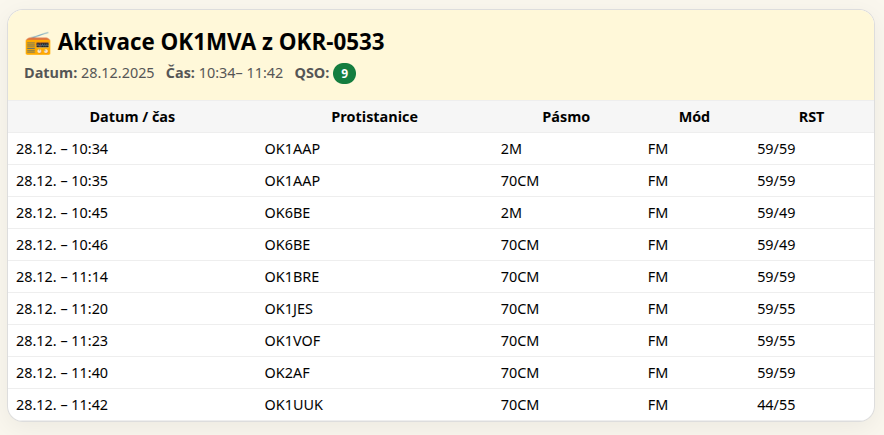Click the Protistanice column header
Screen dimensions: 884x435
click(374, 117)
